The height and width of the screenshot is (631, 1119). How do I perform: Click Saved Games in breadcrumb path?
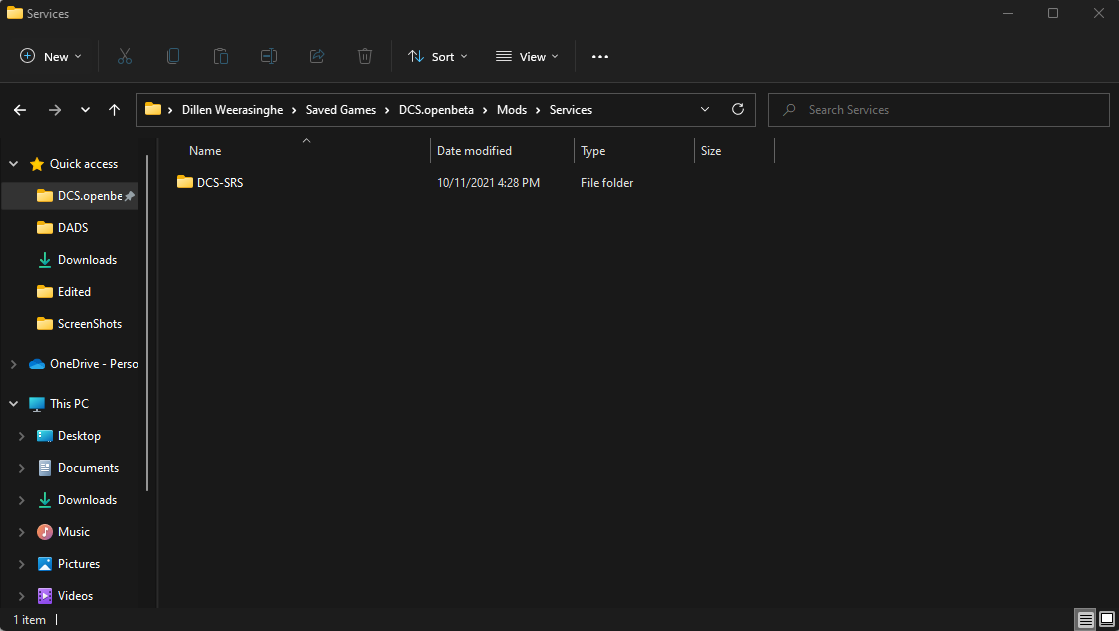click(340, 110)
